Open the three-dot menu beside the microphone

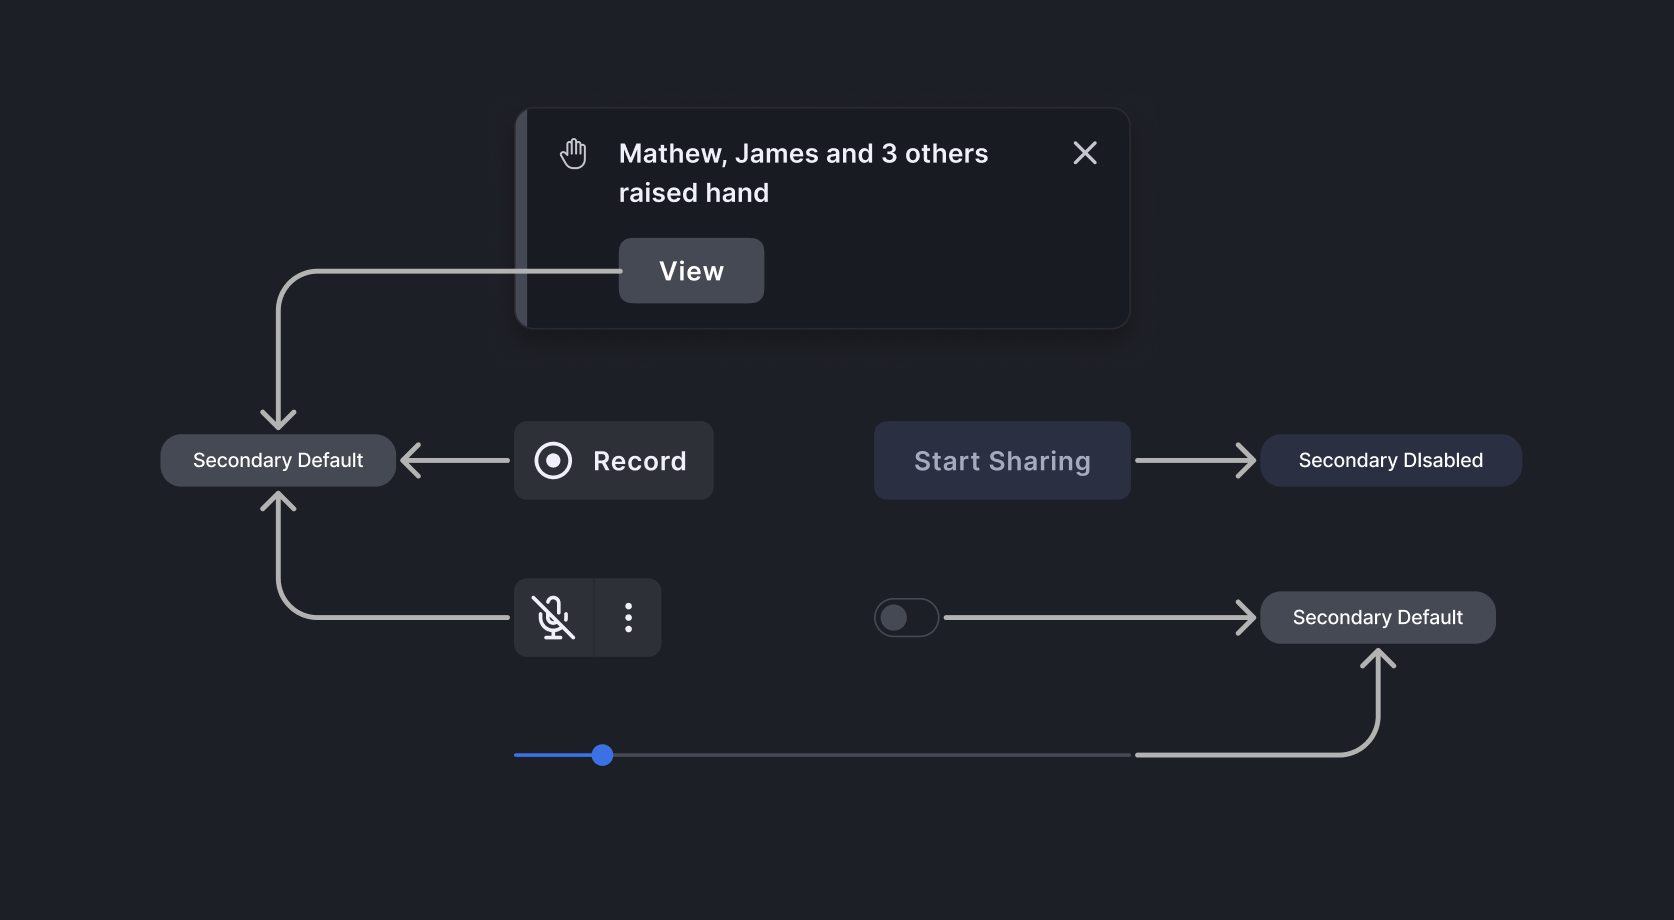628,618
